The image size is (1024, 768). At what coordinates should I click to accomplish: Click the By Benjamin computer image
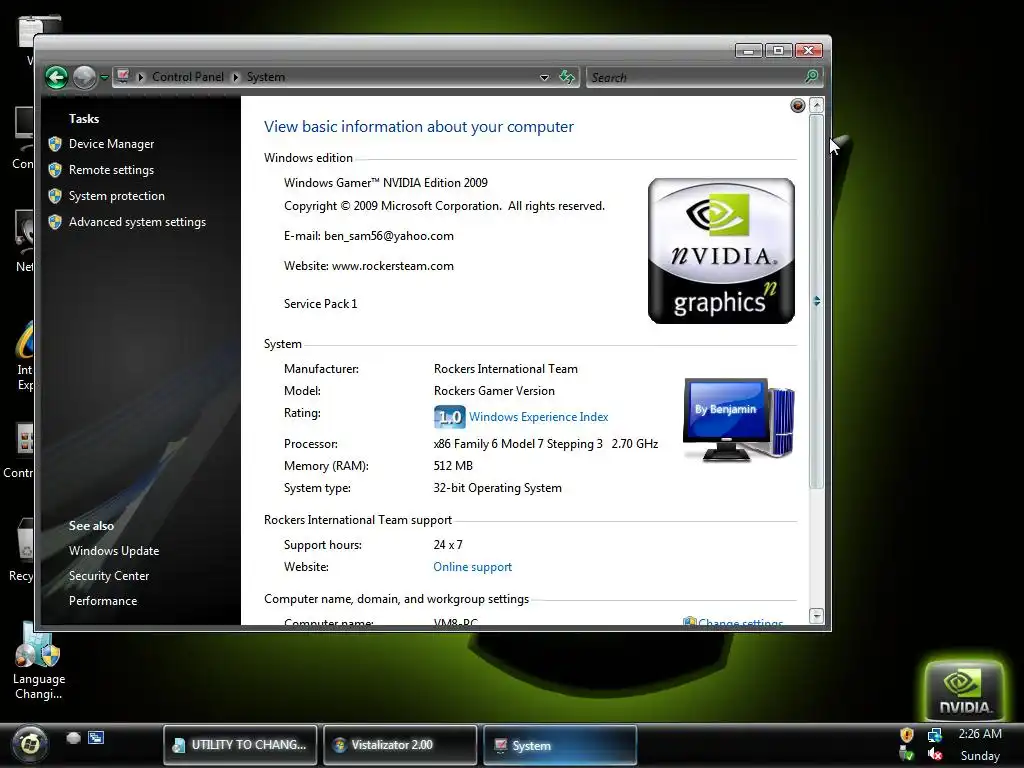(x=739, y=420)
